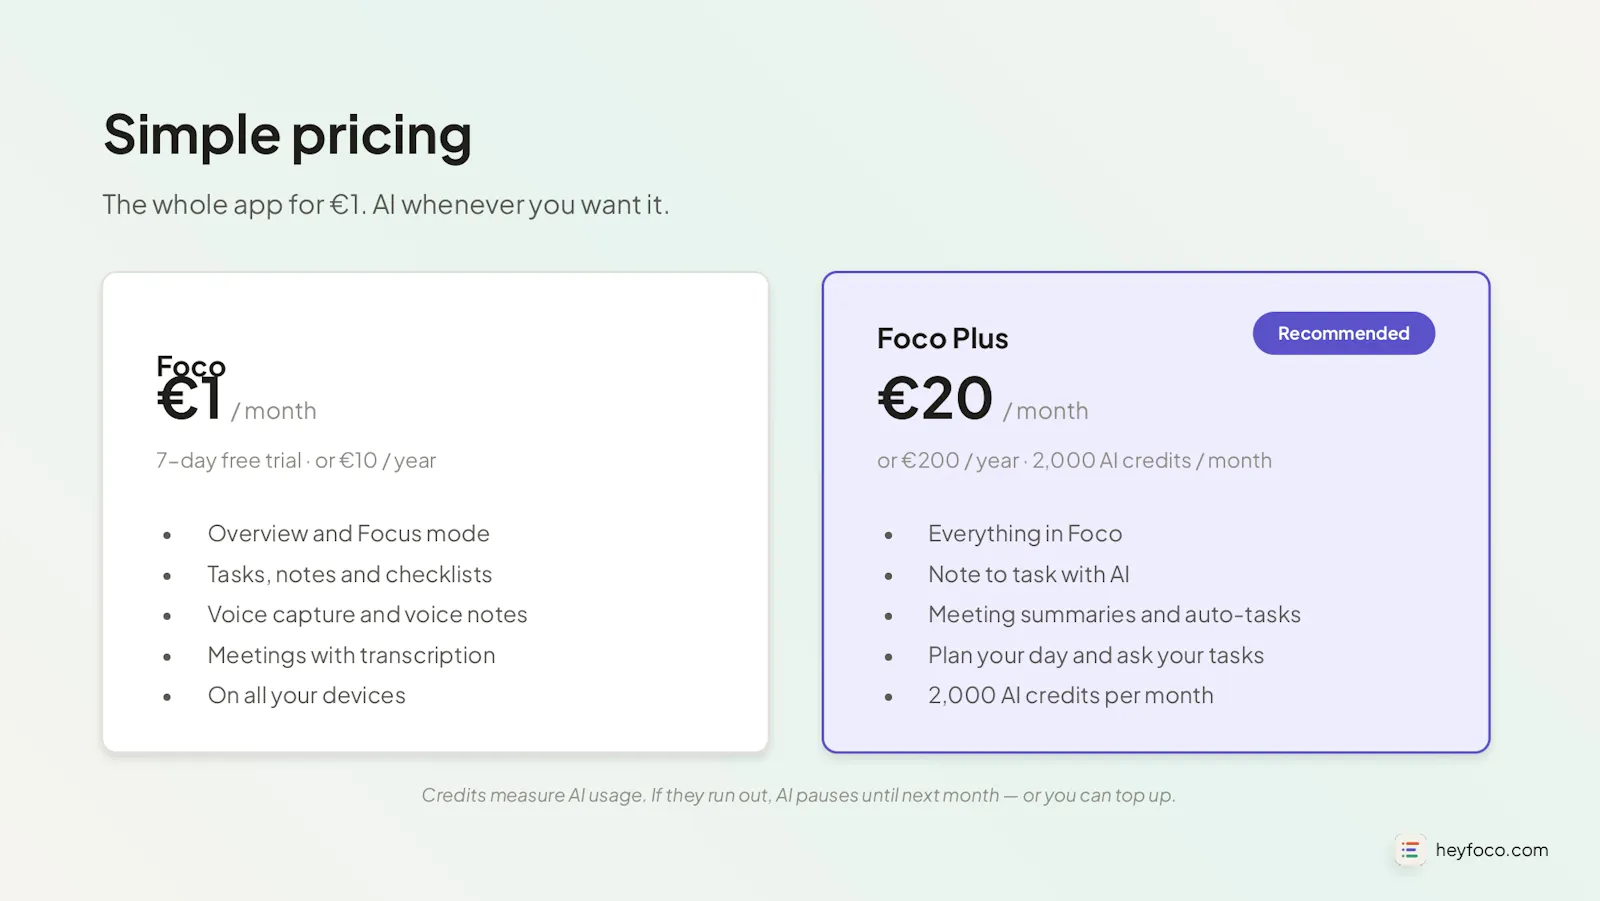Click the Foco logo icon beside heyfoco.com
Viewport: 1600px width, 901px height.
pos(1410,850)
